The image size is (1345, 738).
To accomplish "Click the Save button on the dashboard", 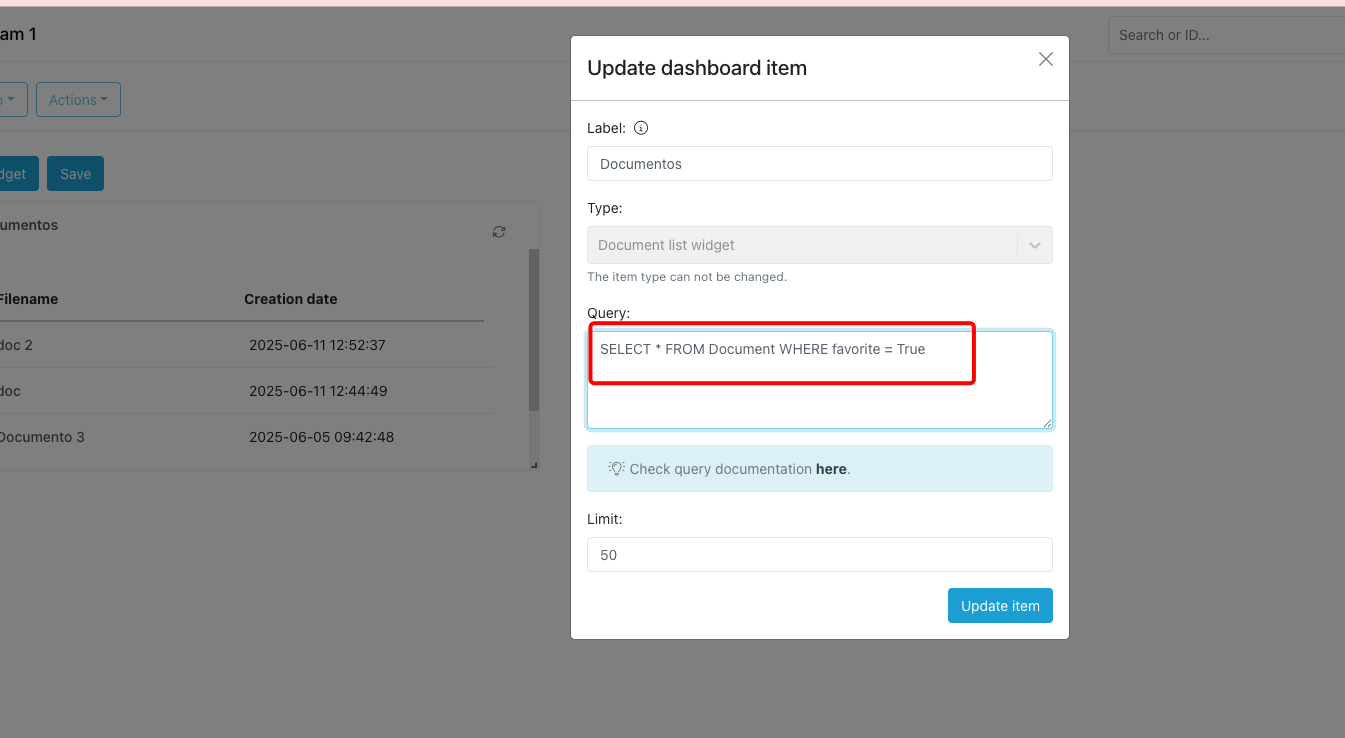I will [x=75, y=174].
